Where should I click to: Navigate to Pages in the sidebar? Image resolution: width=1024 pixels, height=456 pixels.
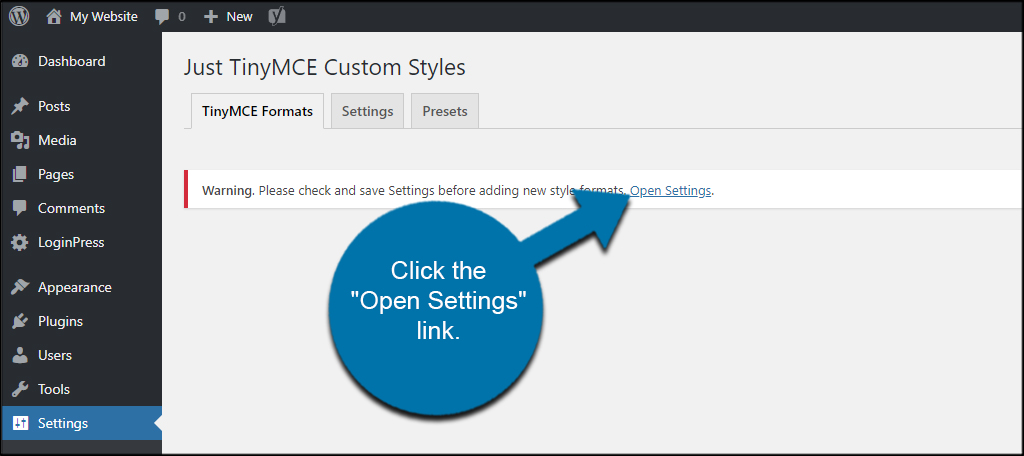81,174
